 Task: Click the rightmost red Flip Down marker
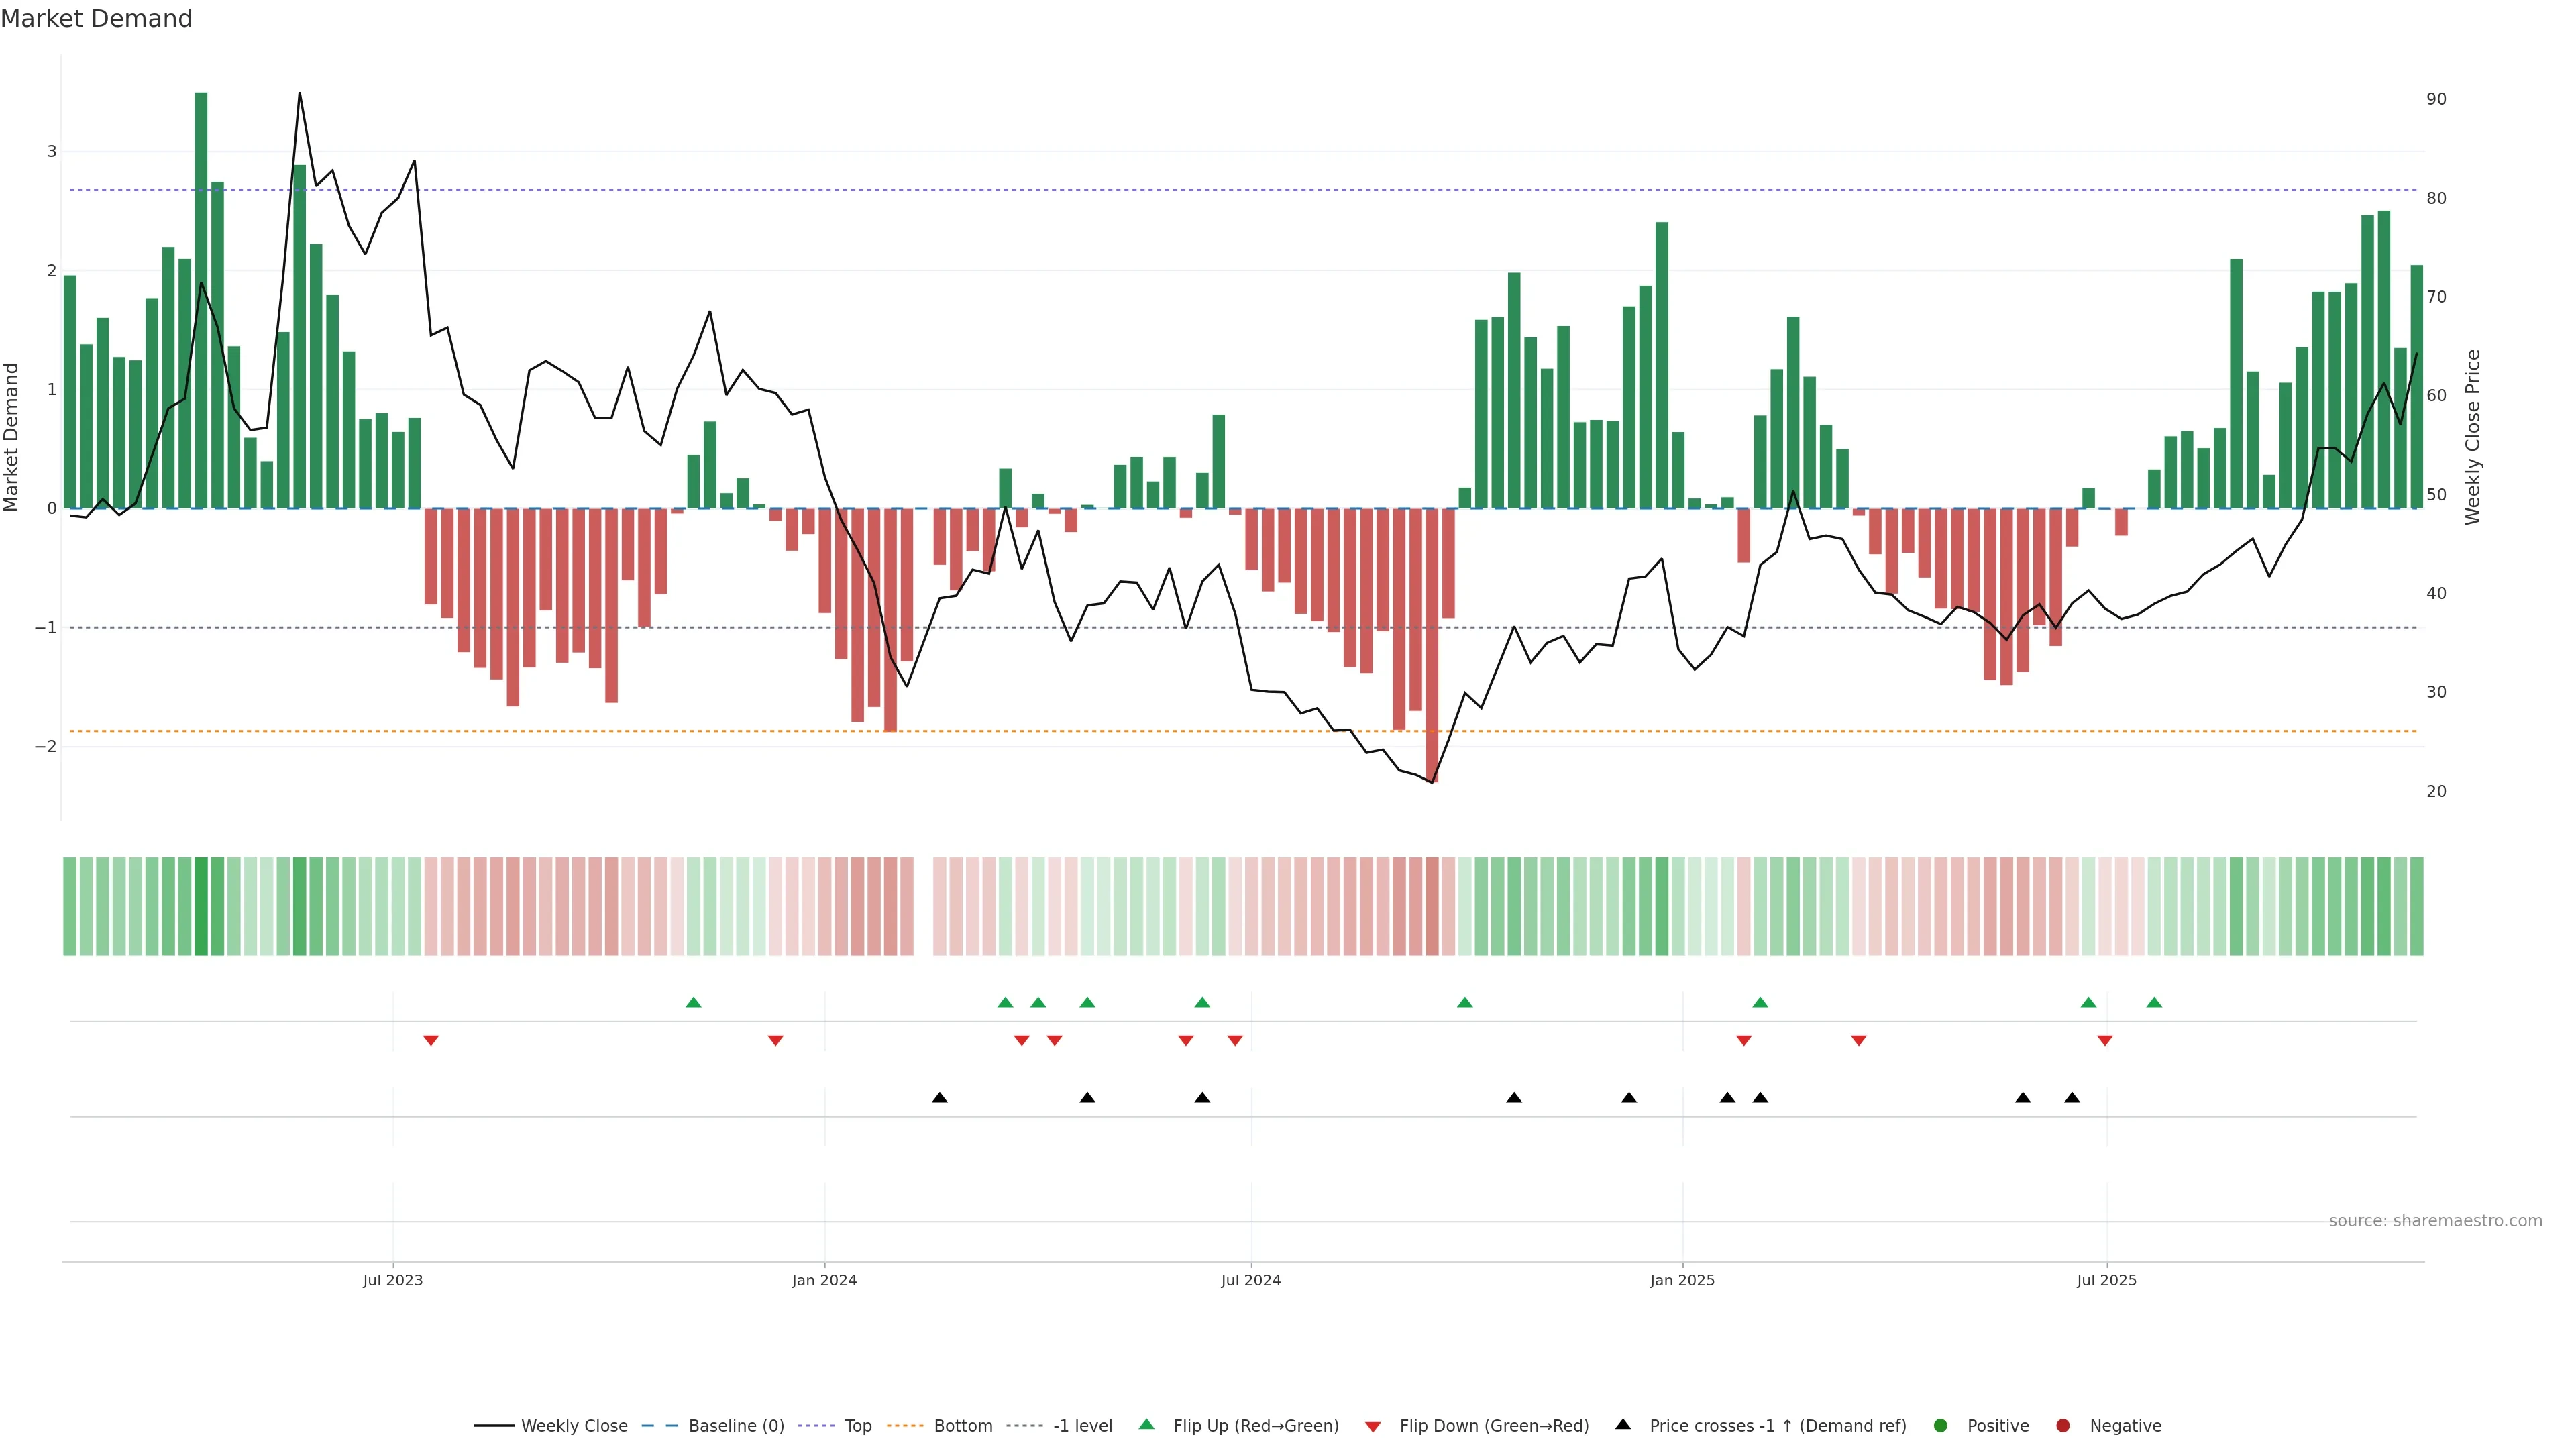2105,1041
